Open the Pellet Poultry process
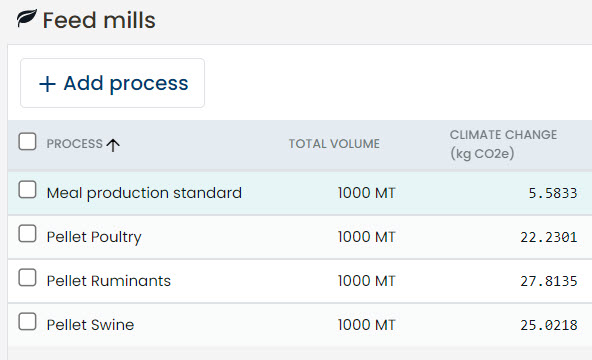The width and height of the screenshot is (592, 360). tap(94, 237)
